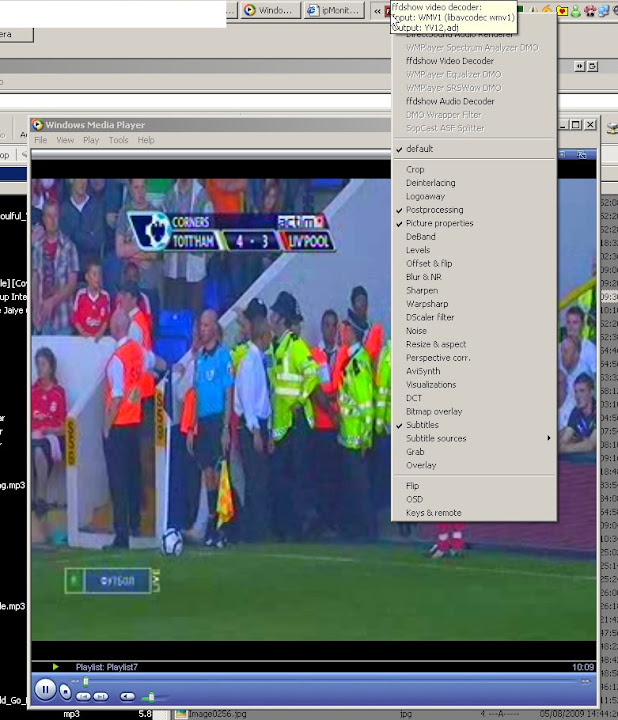Click the fast-forward arrows on seek bar
Screen dimensions: 618x720
coord(585,681)
